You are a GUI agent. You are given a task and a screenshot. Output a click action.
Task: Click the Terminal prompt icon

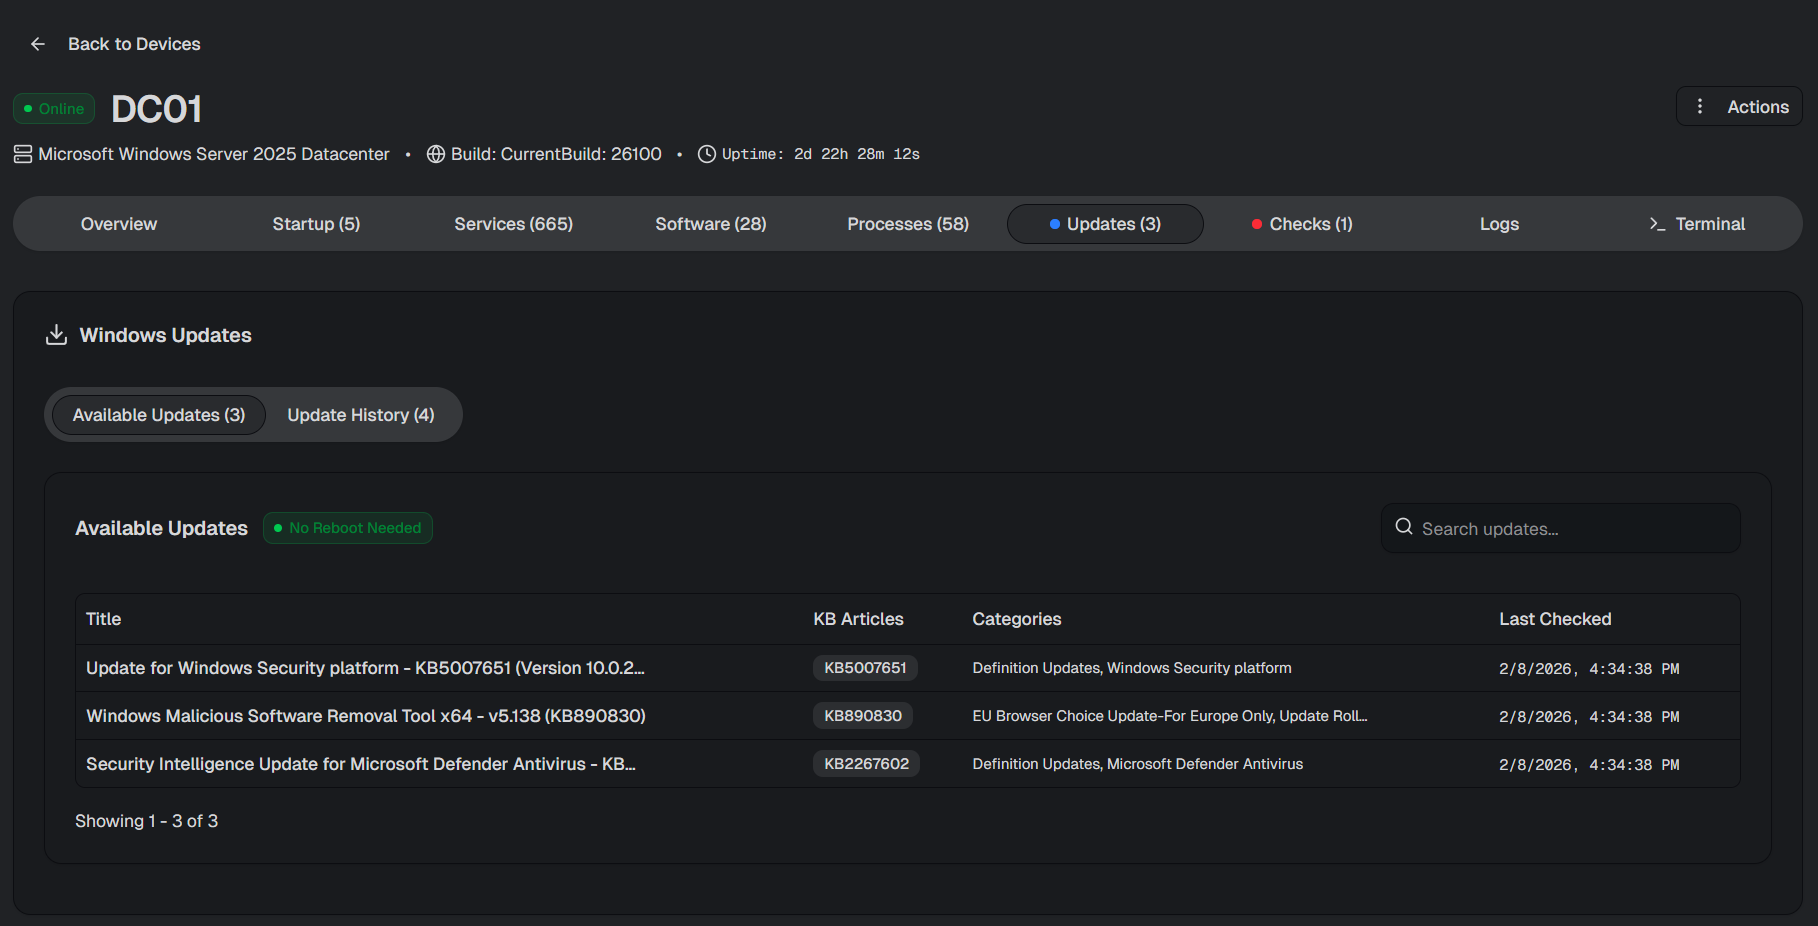1657,224
